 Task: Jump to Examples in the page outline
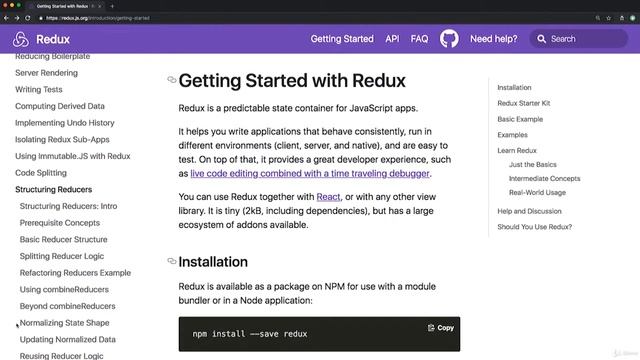pos(512,135)
